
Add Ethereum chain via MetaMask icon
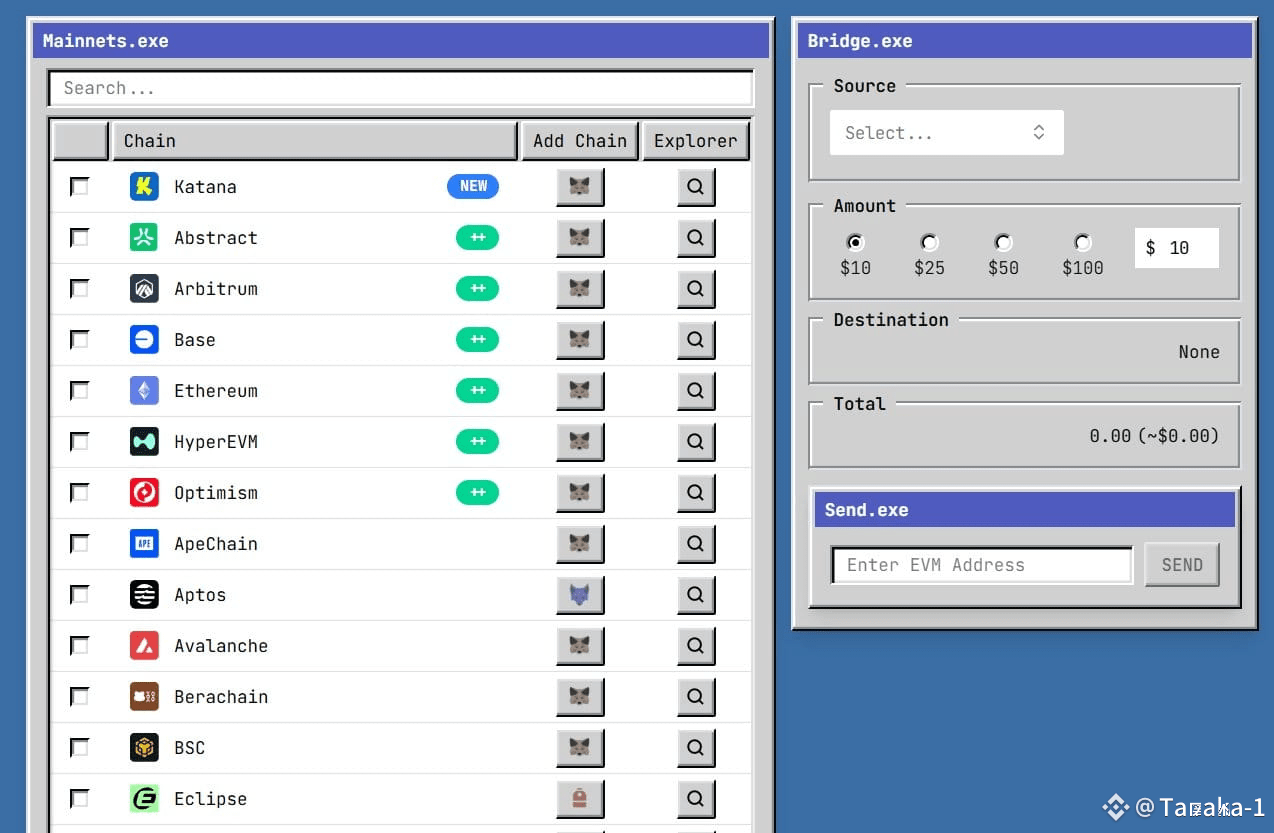tap(580, 391)
